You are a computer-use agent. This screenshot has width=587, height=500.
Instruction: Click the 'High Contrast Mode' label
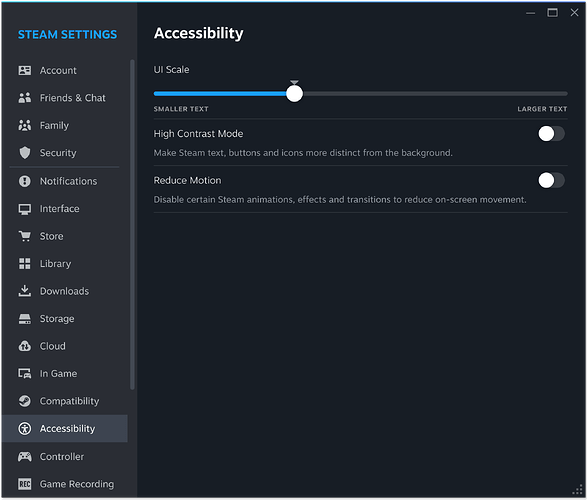pyautogui.click(x=198, y=134)
